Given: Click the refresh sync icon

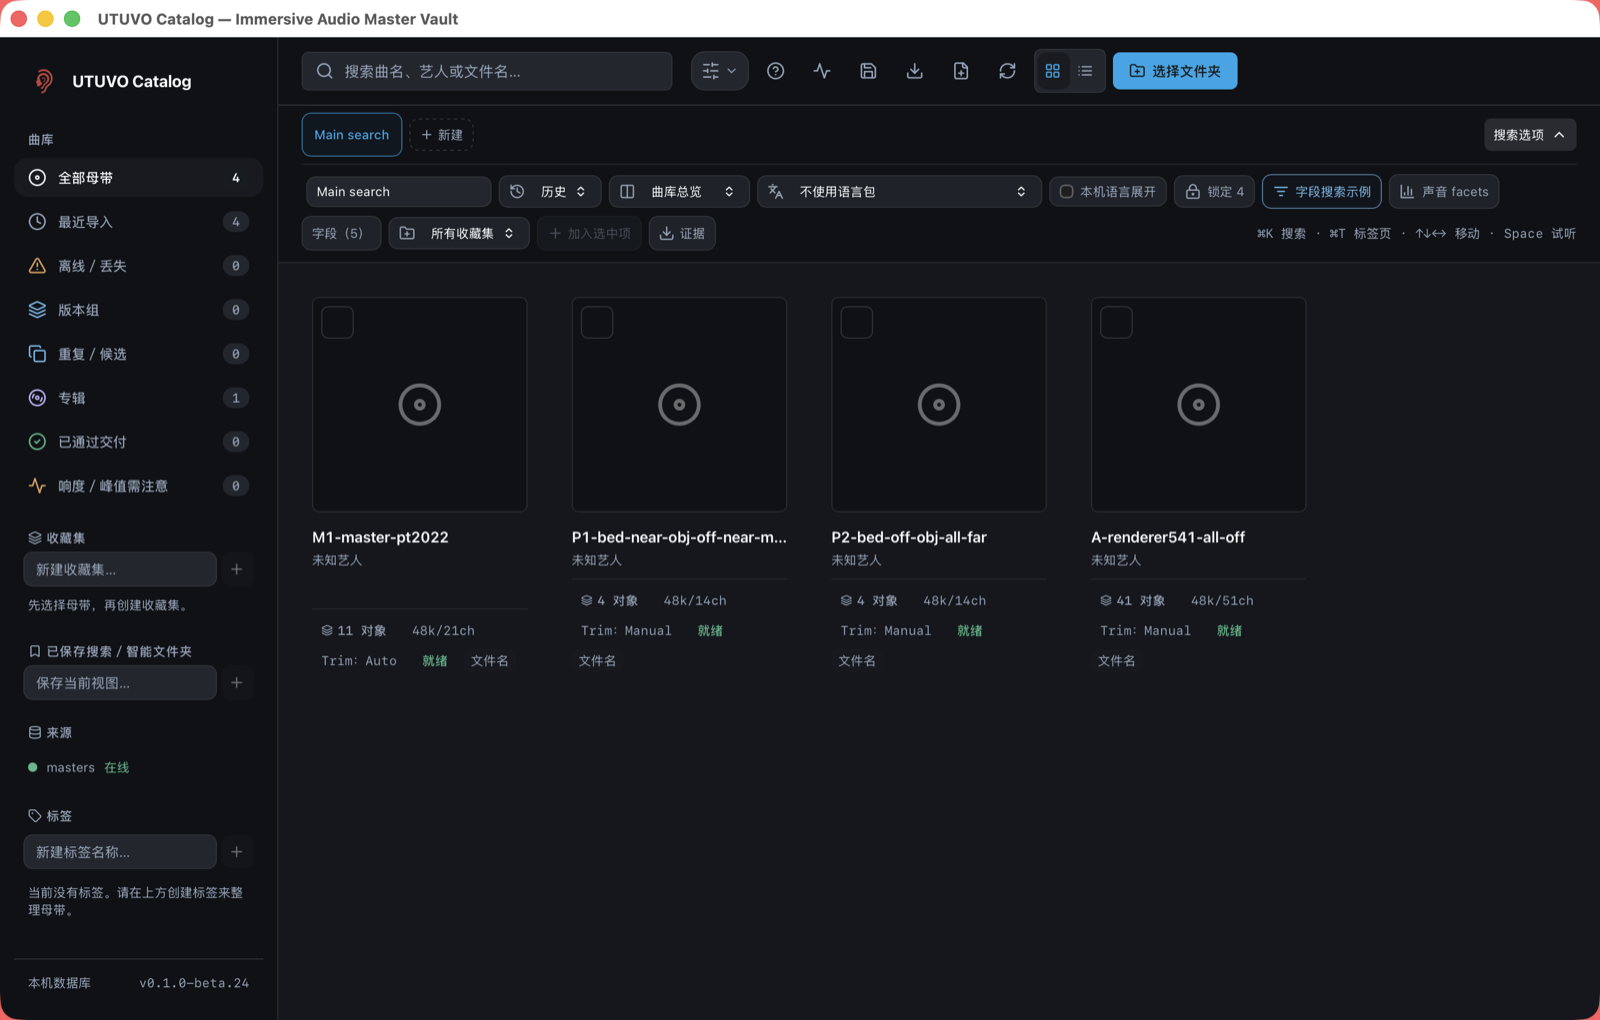Looking at the screenshot, I should 1007,71.
